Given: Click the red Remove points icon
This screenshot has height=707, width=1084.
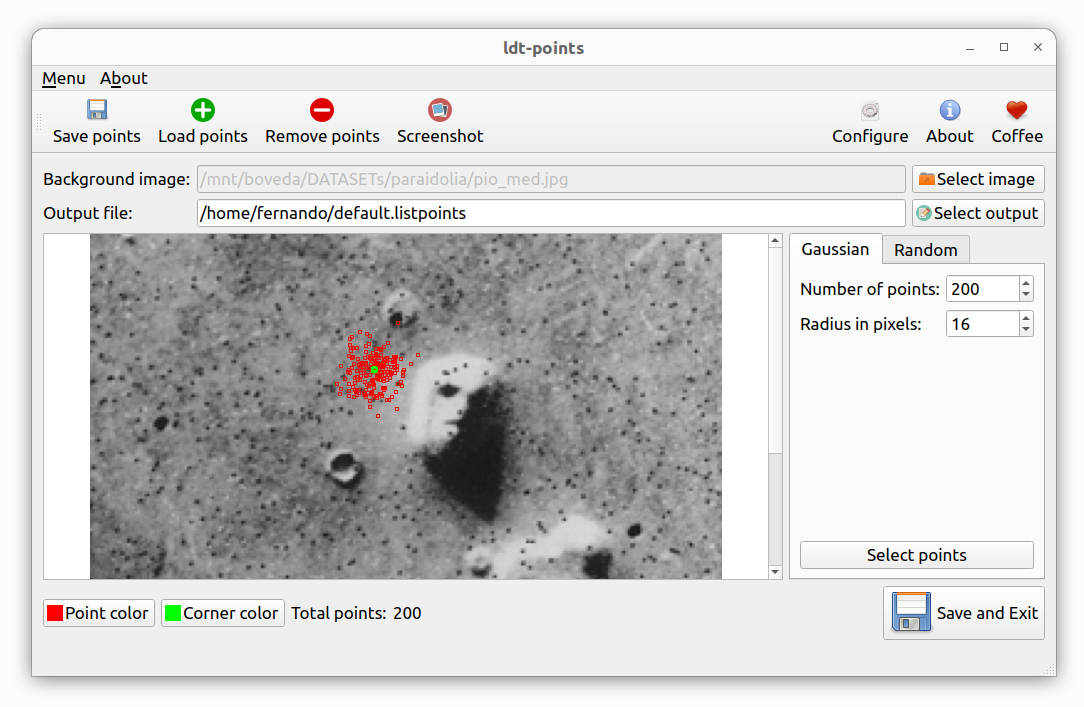Looking at the screenshot, I should [x=321, y=110].
